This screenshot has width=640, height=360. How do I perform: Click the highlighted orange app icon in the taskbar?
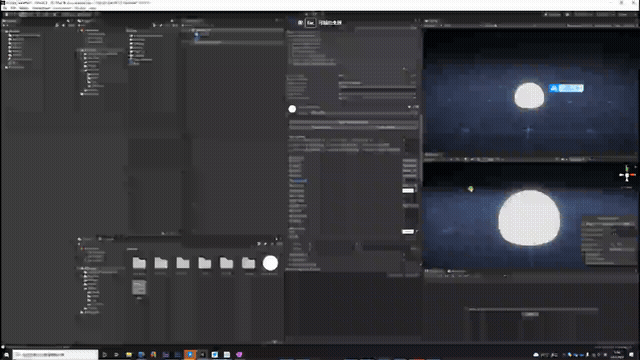click(190, 354)
